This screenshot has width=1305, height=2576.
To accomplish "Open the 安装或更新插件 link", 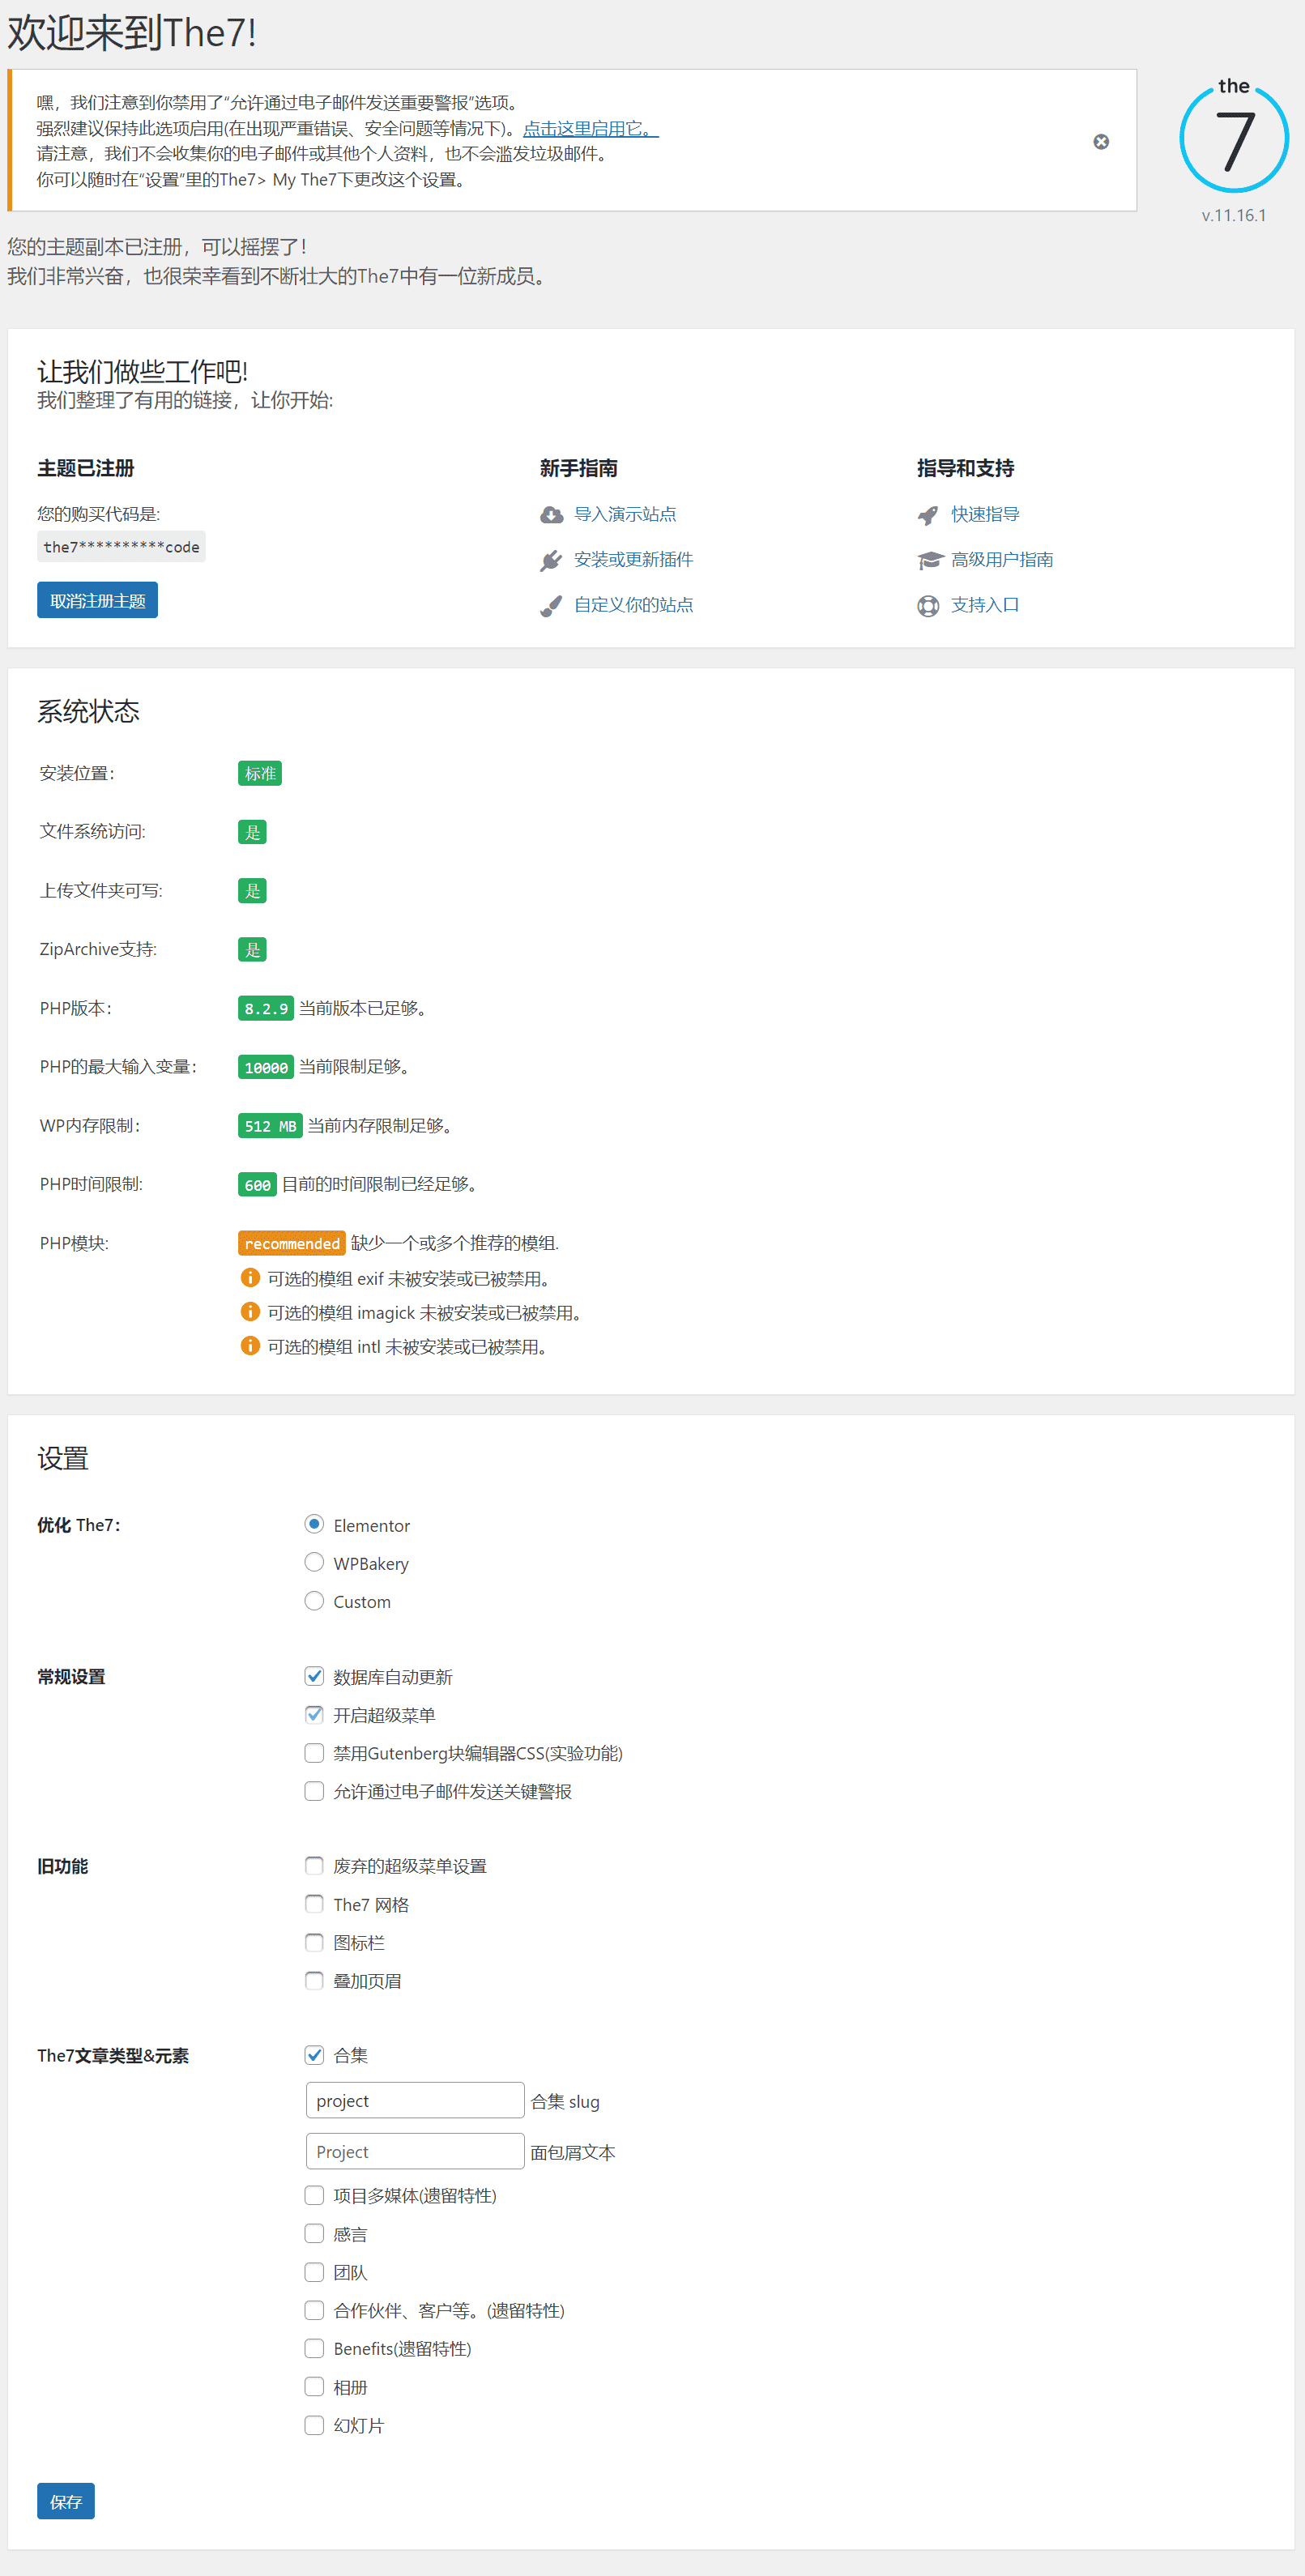I will 633,559.
